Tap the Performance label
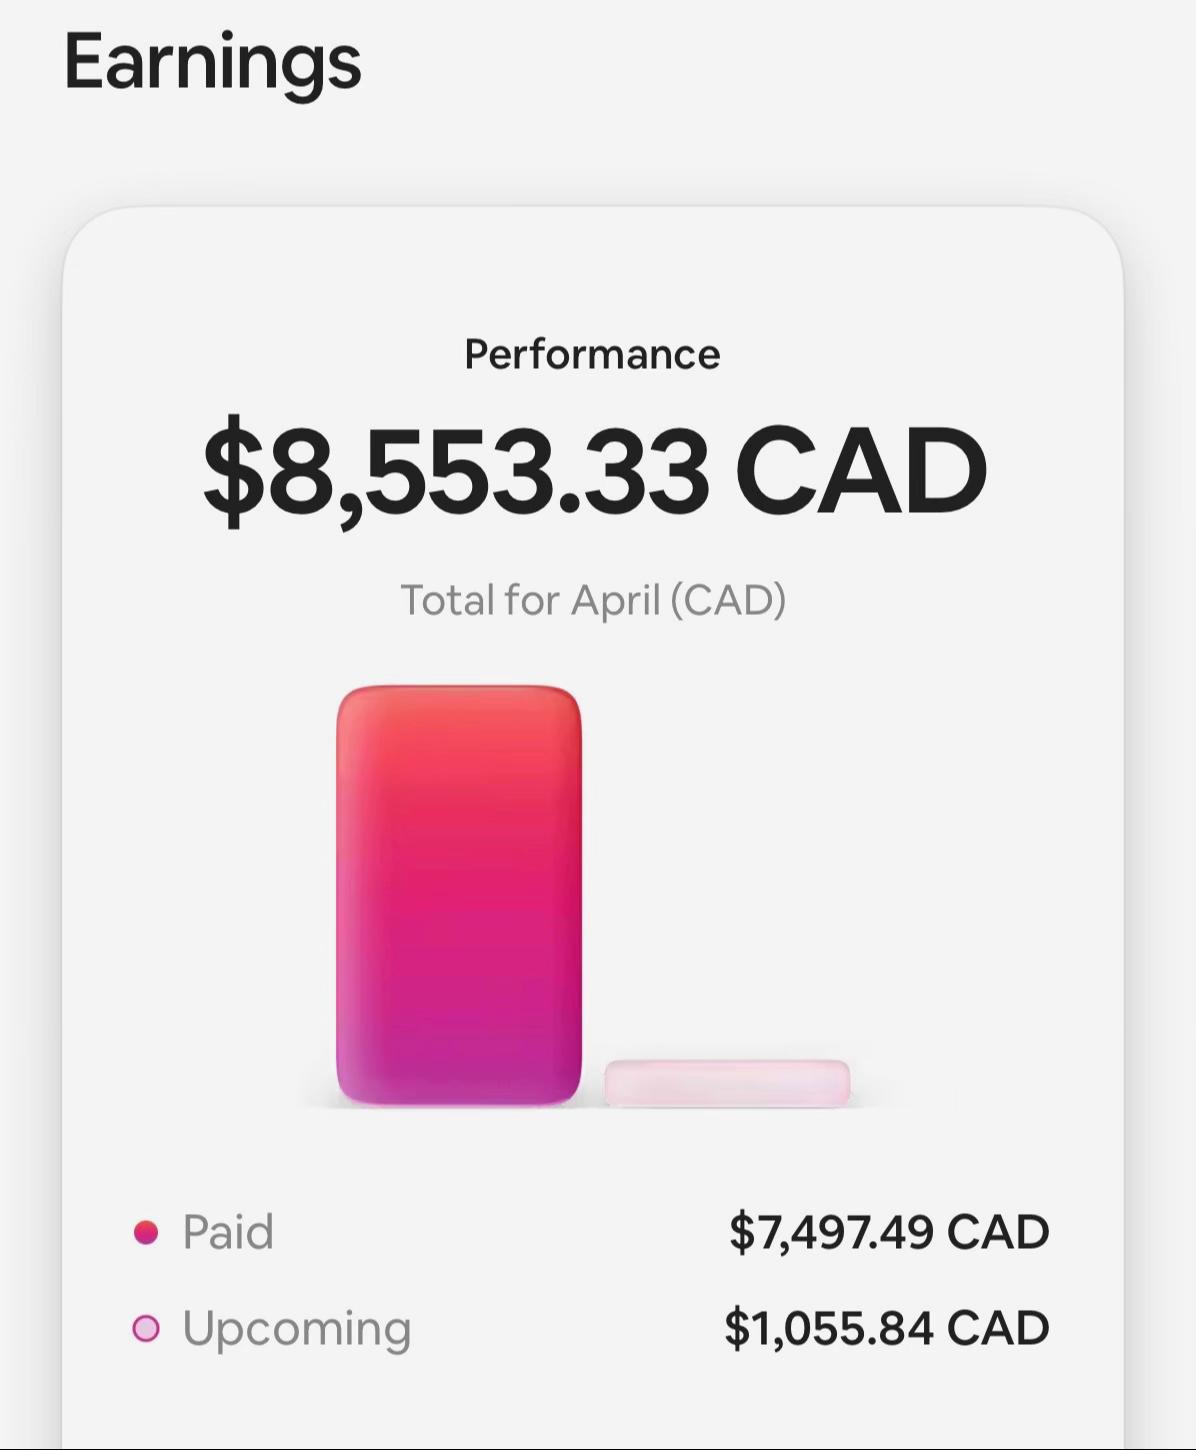Image resolution: width=1196 pixels, height=1450 pixels. pos(592,354)
